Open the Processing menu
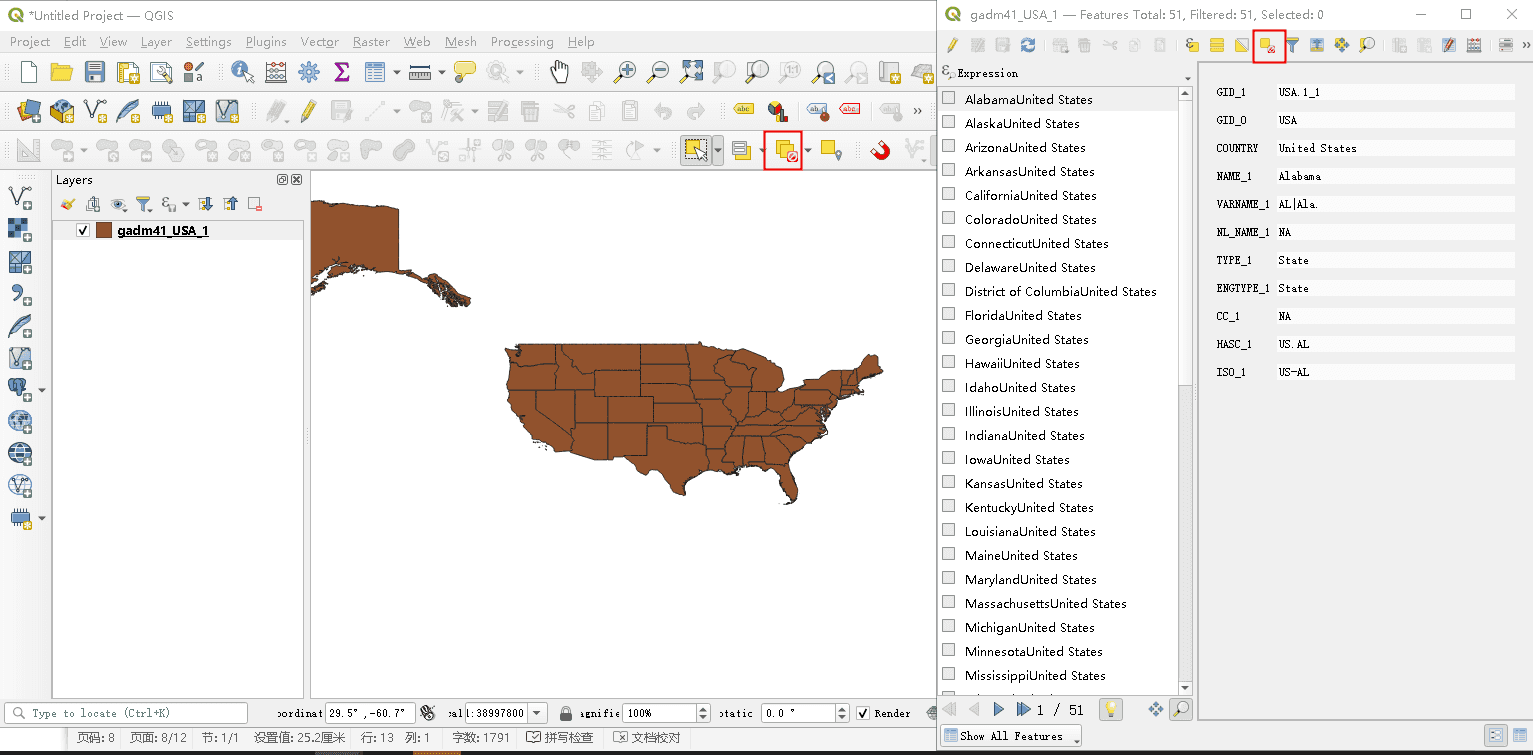This screenshot has width=1533, height=755. (522, 42)
